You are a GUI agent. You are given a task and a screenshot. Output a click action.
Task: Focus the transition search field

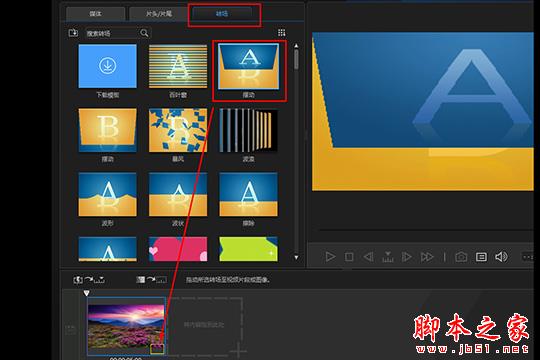111,33
